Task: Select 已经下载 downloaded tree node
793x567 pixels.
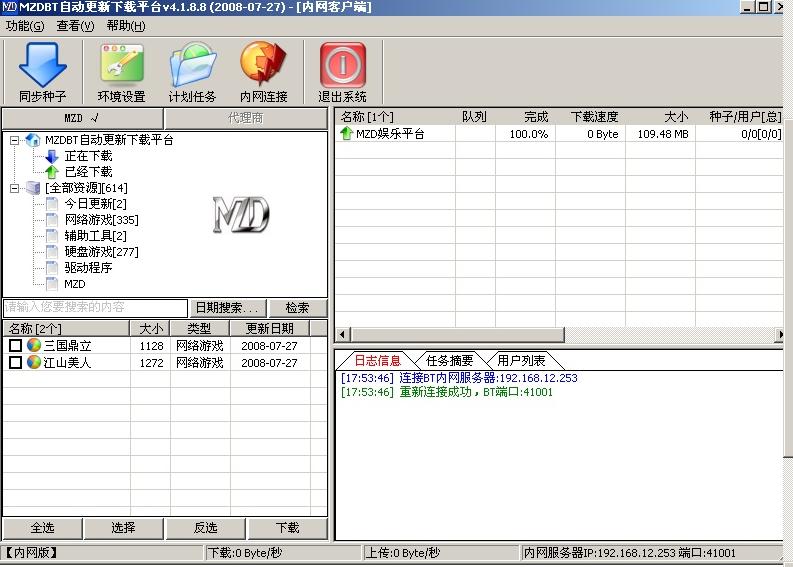Action: [88, 172]
